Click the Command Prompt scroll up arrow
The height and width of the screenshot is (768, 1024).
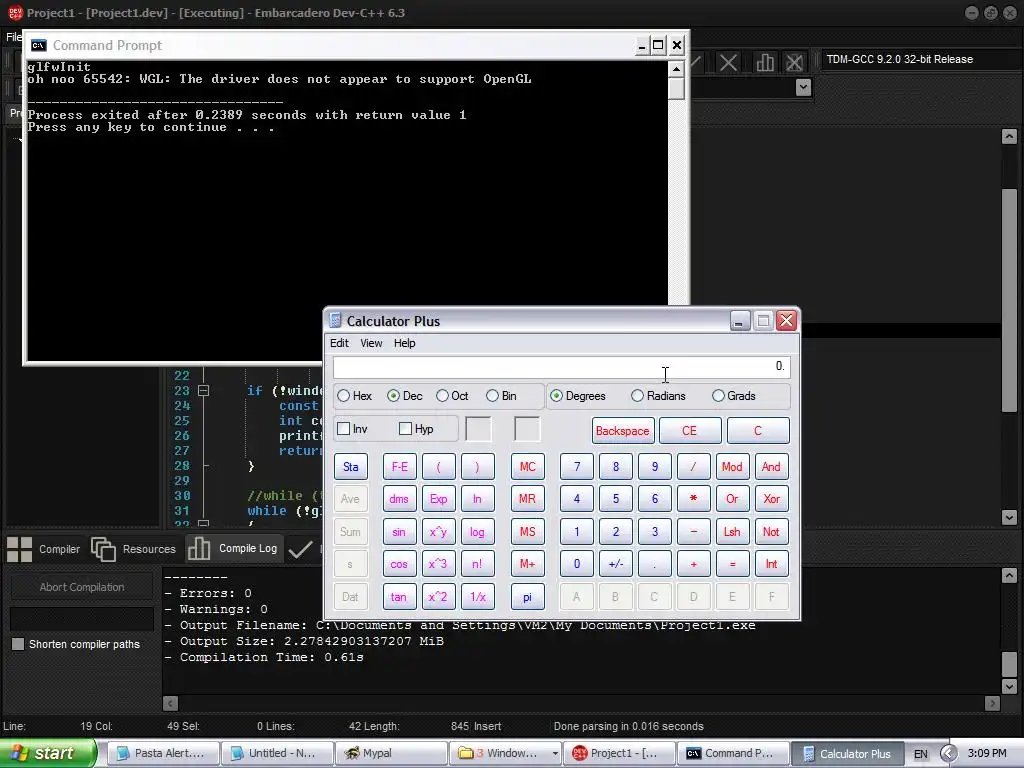click(677, 69)
